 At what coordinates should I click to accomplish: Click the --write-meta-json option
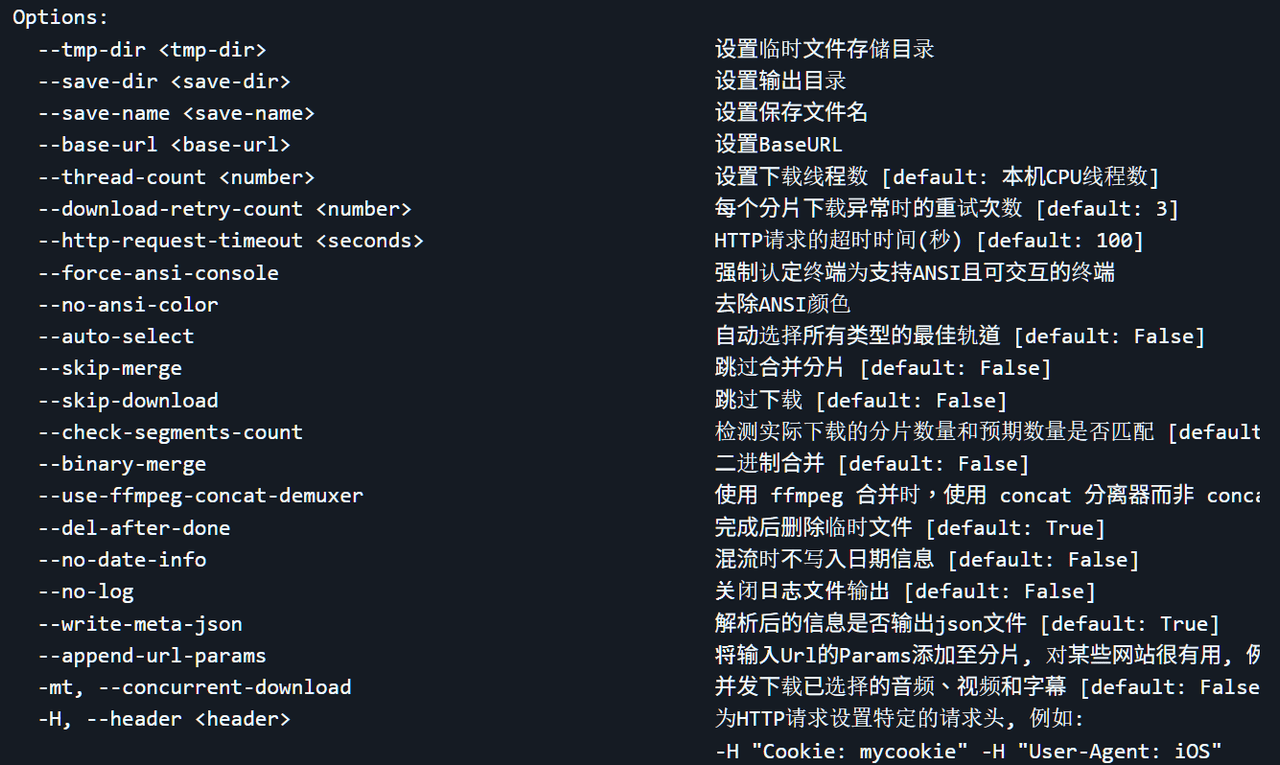(140, 624)
